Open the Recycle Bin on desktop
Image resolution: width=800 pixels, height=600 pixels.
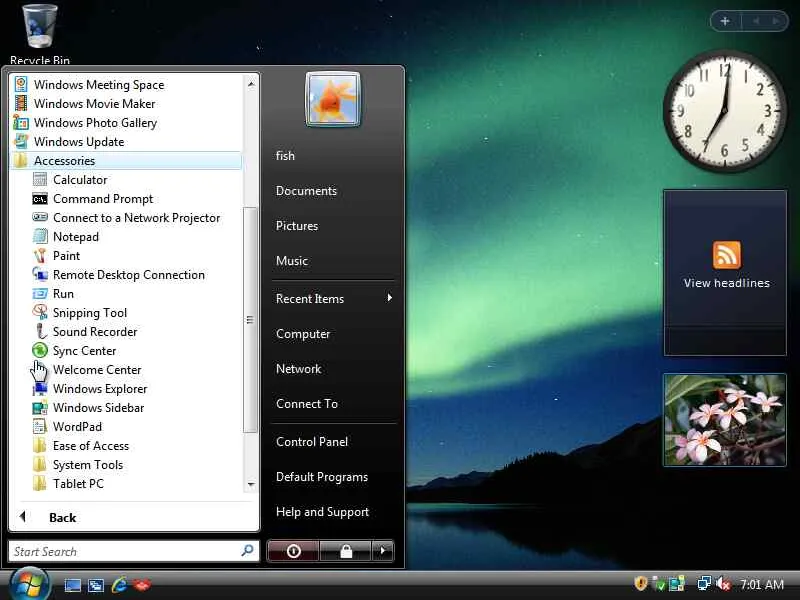[40, 34]
